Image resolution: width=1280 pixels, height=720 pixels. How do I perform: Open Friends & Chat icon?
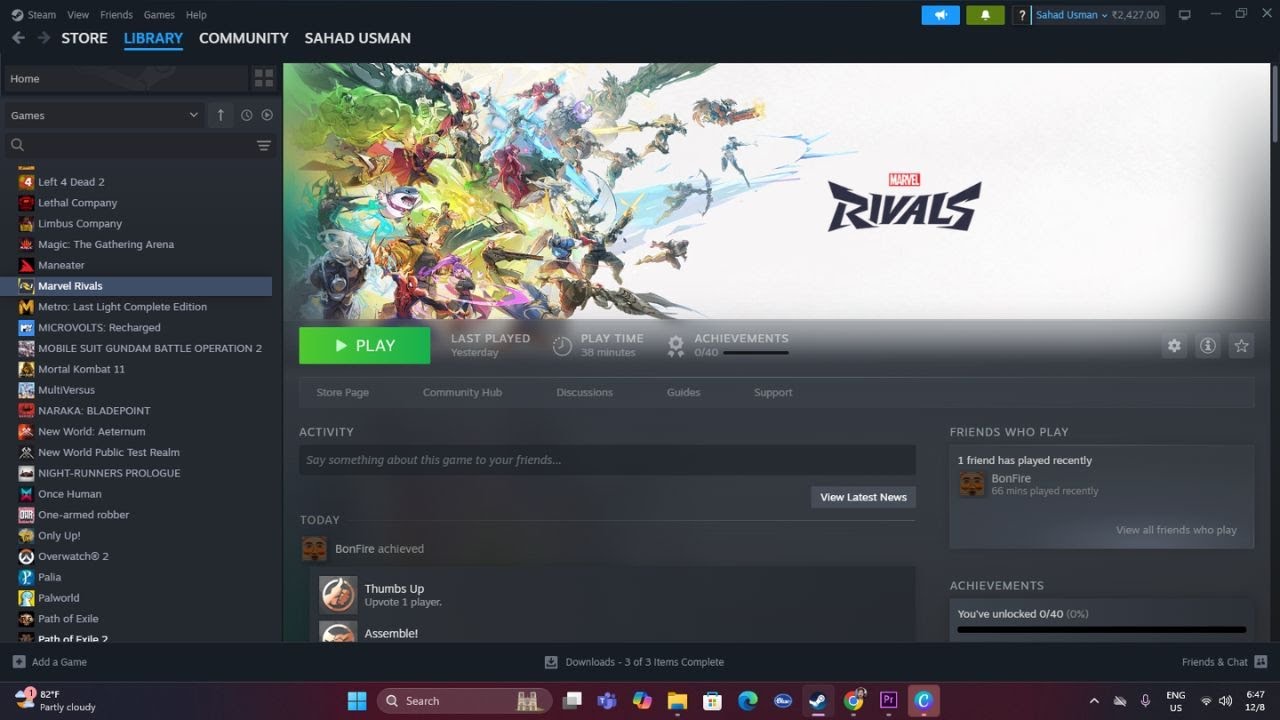point(1261,662)
